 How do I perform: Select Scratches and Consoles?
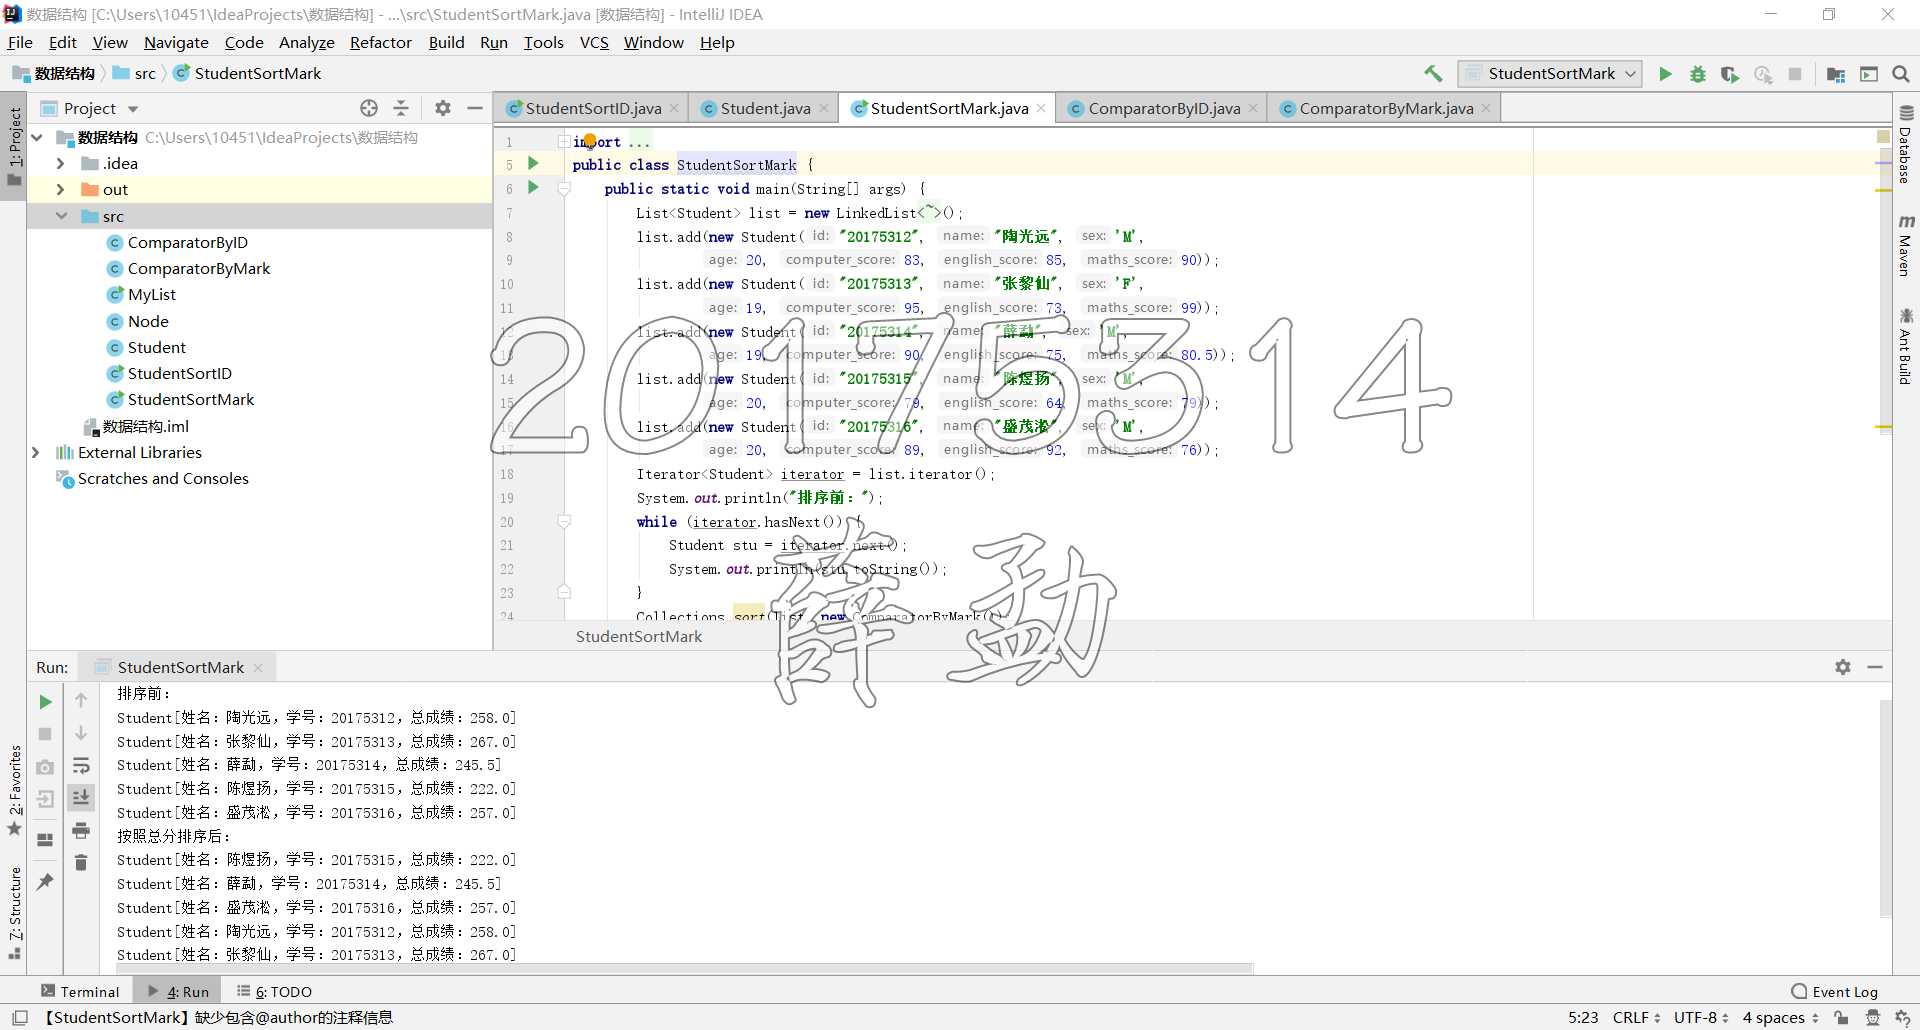click(153, 478)
